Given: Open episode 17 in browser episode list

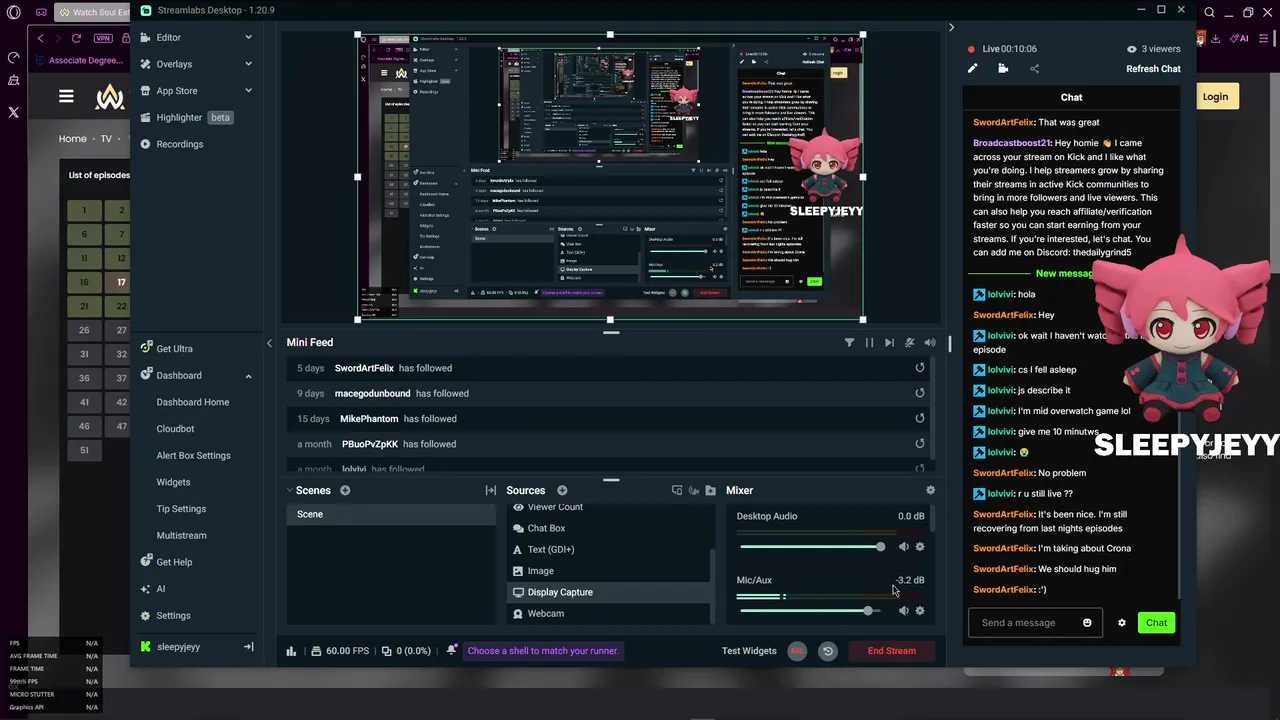Looking at the screenshot, I should (121, 282).
